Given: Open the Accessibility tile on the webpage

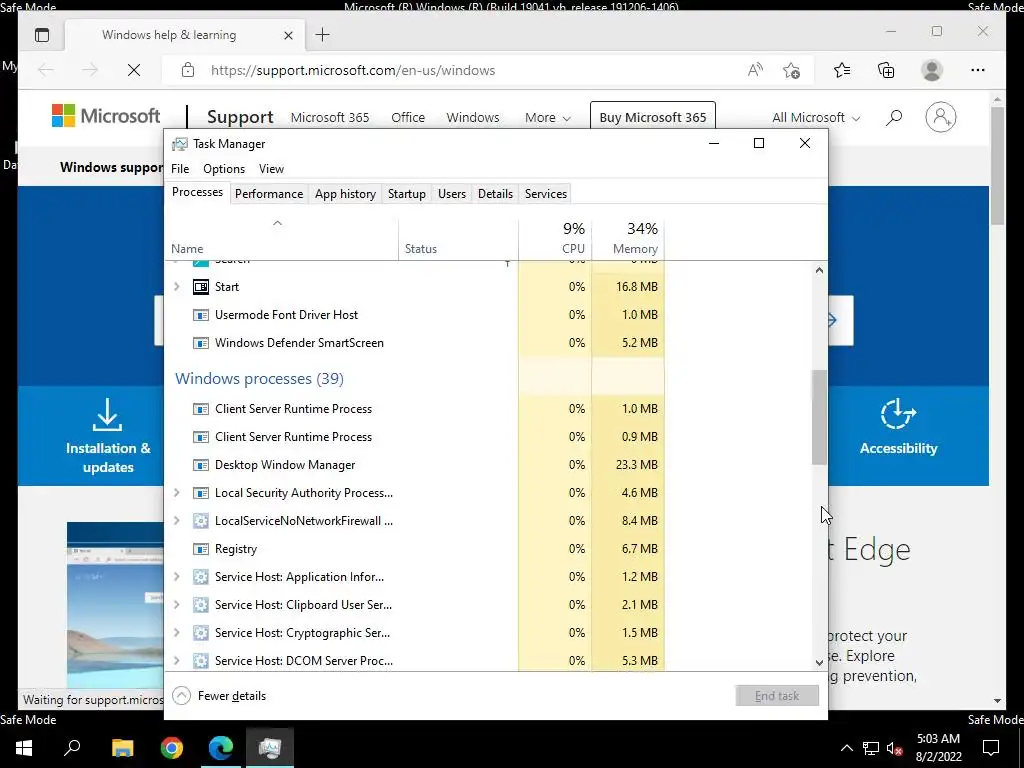Looking at the screenshot, I should coord(899,428).
